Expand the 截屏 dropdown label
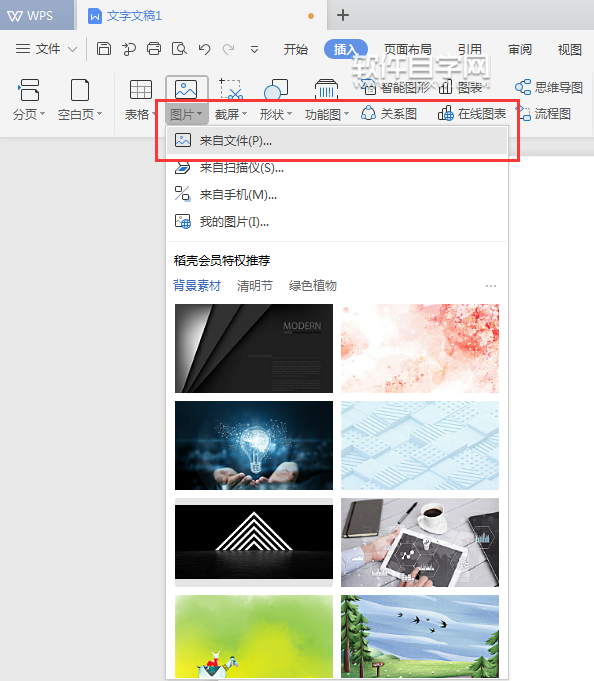 231,115
